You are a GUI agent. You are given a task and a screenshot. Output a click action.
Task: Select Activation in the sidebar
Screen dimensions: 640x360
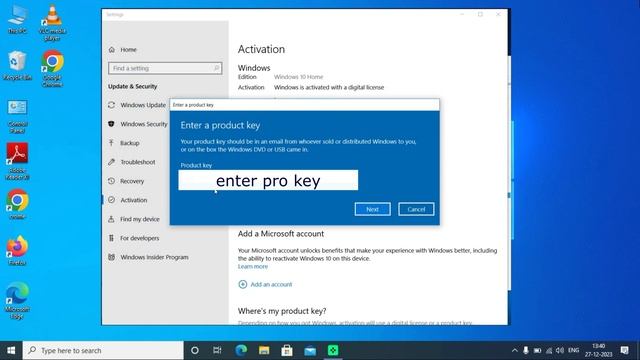click(133, 200)
